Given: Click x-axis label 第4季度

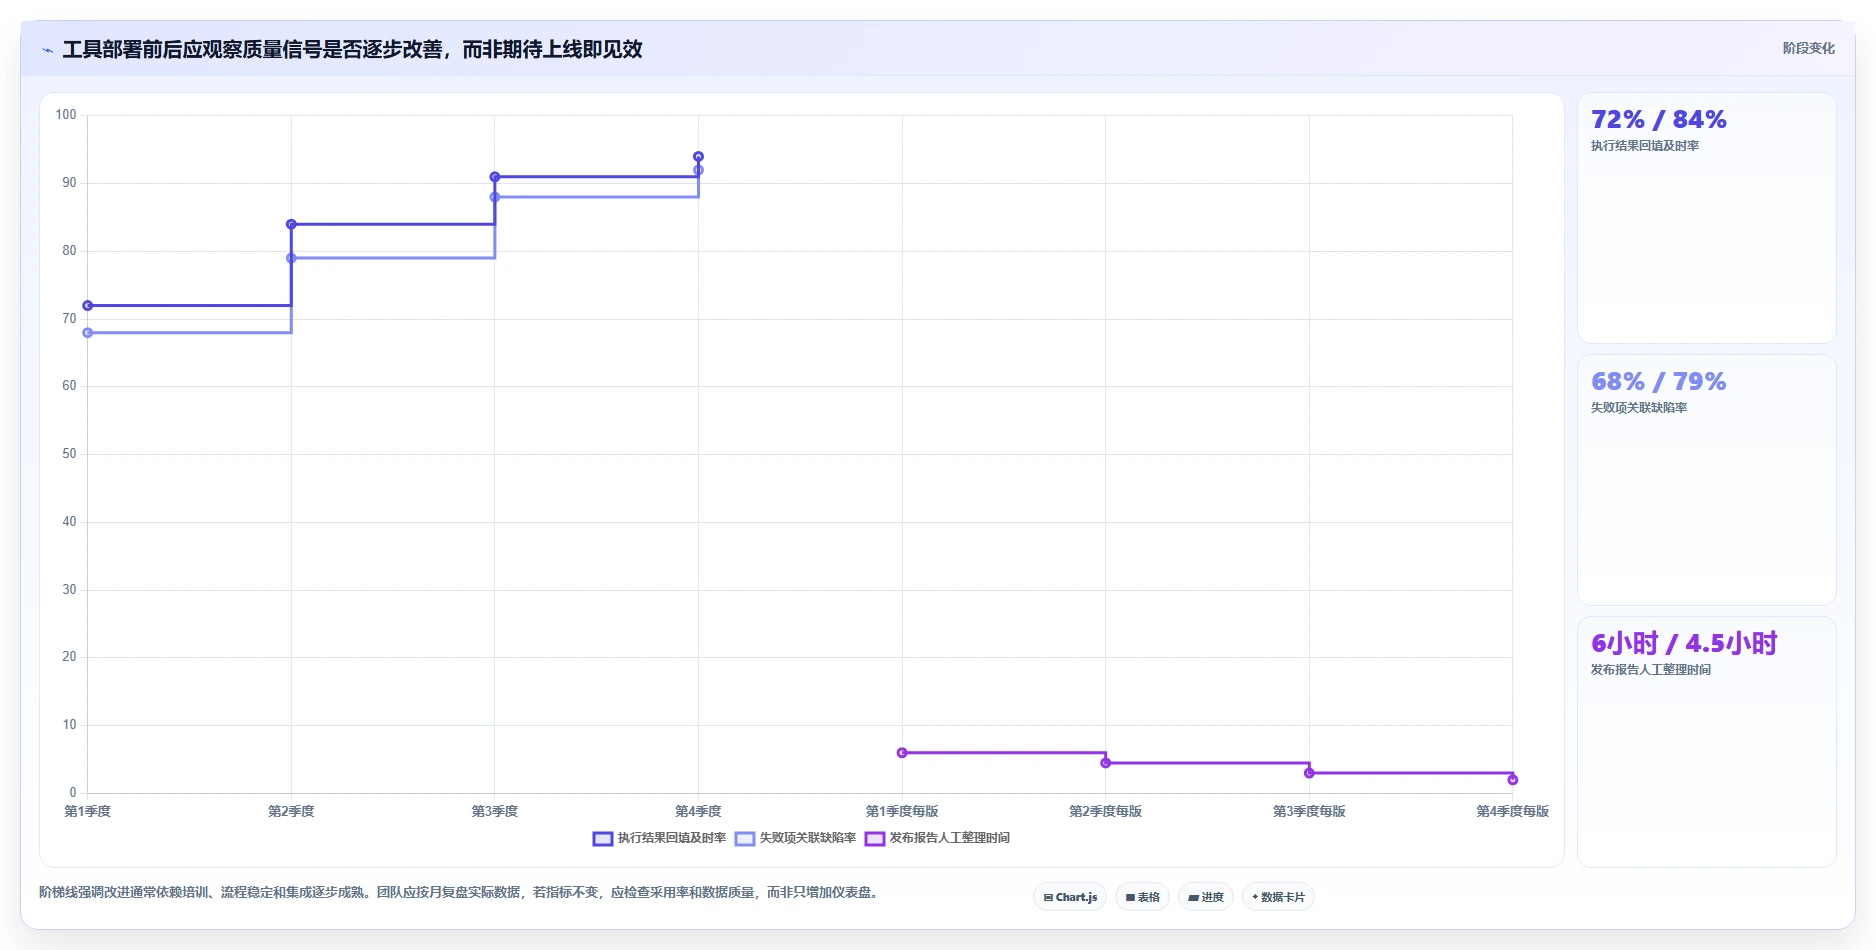Looking at the screenshot, I should 698,811.
